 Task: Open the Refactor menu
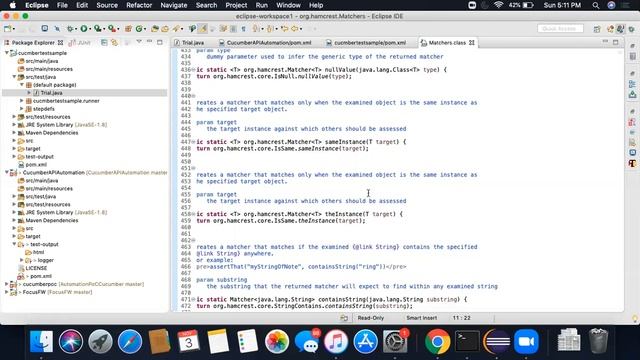pyautogui.click(x=139, y=5)
